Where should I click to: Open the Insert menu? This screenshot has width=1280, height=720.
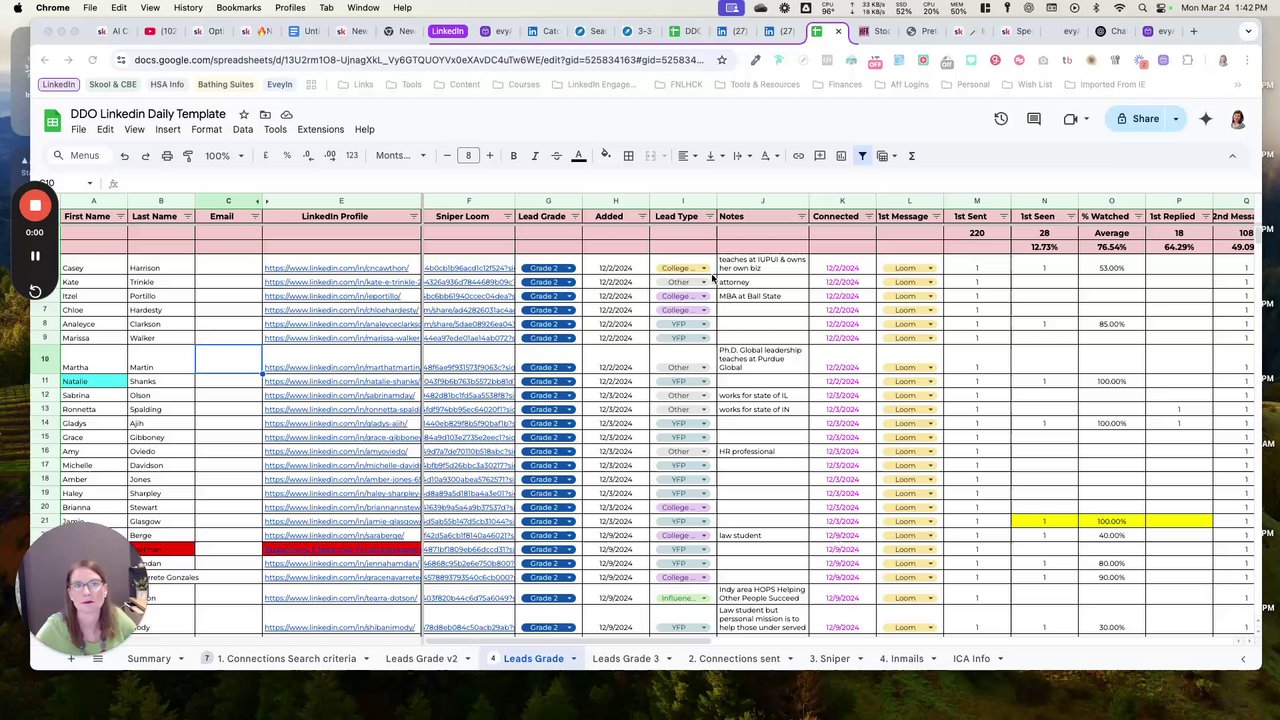[168, 129]
